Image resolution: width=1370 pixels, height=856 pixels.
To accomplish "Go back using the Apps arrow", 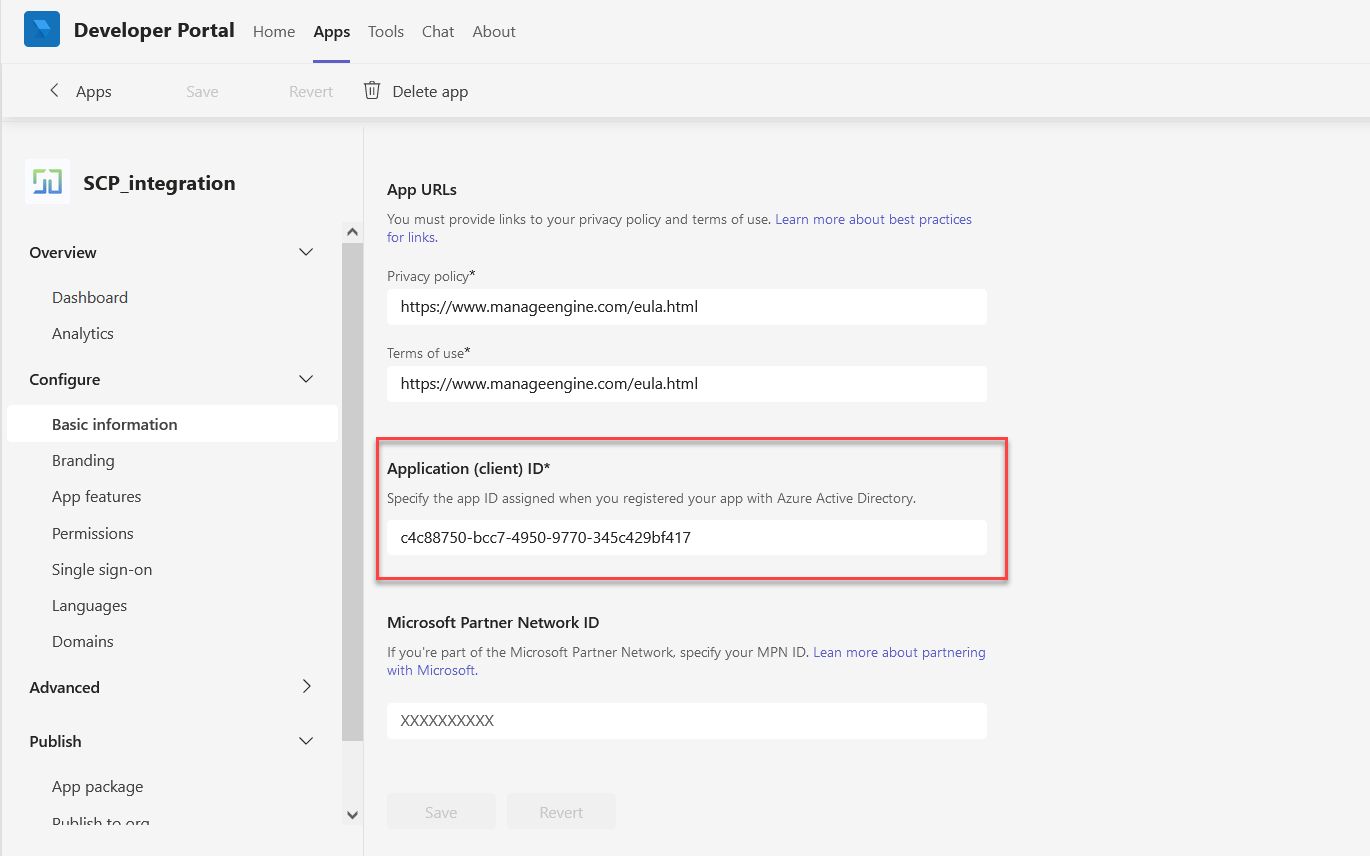I will [x=54, y=91].
